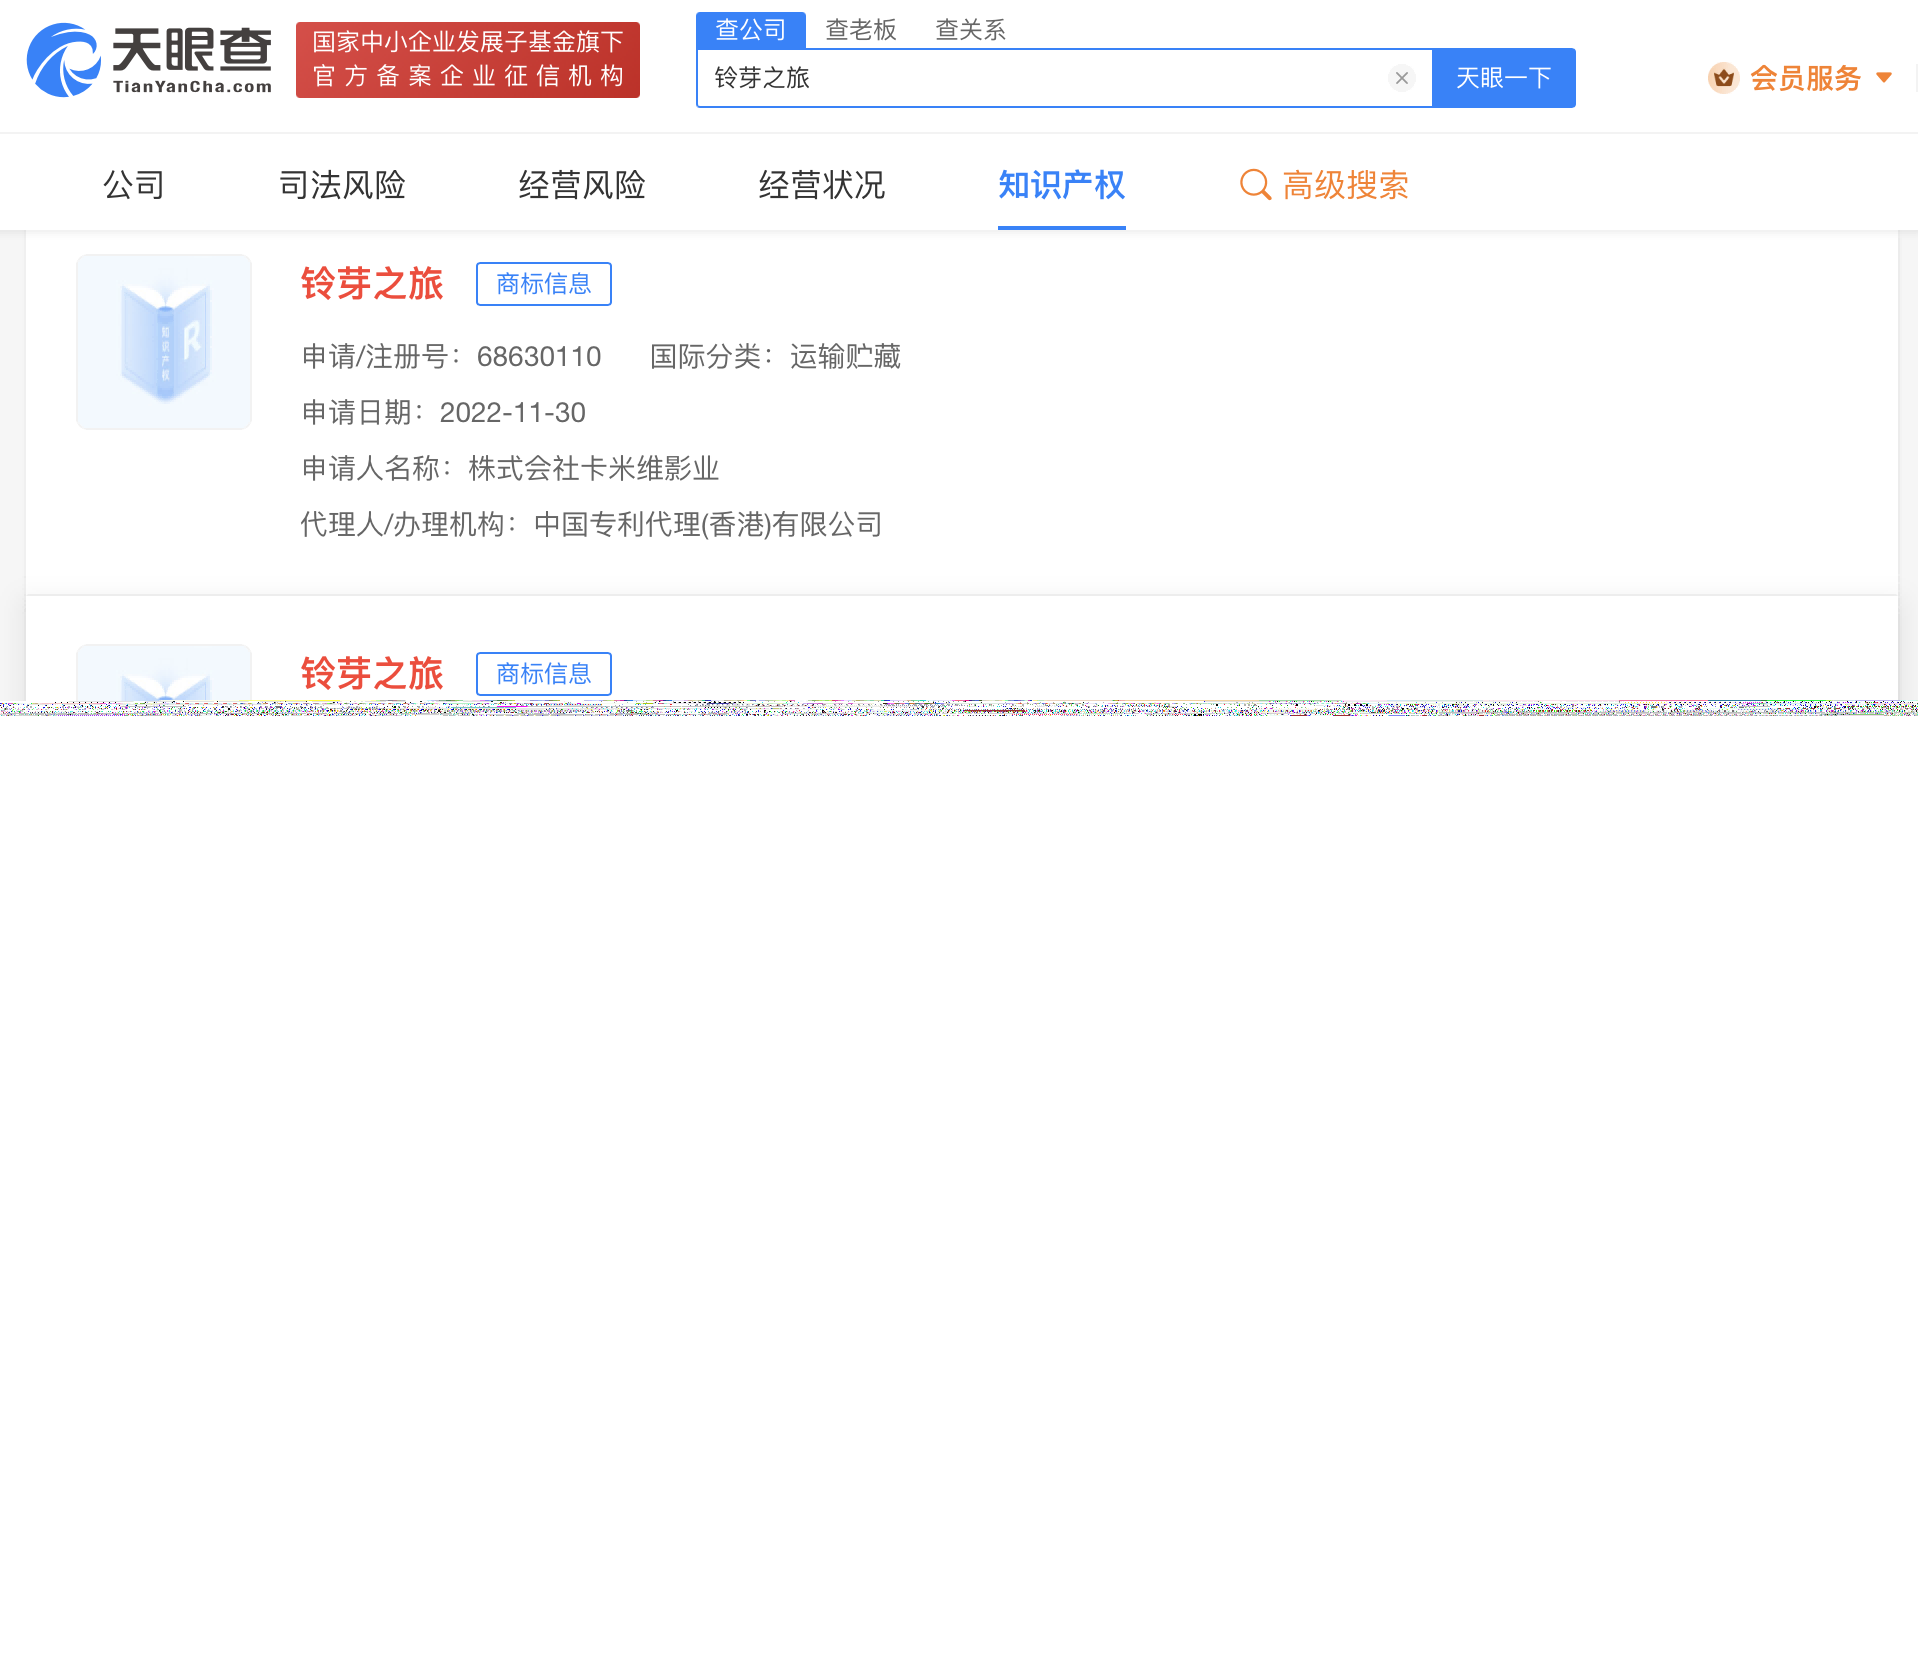Open the 会员服务 dropdown arrow

(1884, 77)
